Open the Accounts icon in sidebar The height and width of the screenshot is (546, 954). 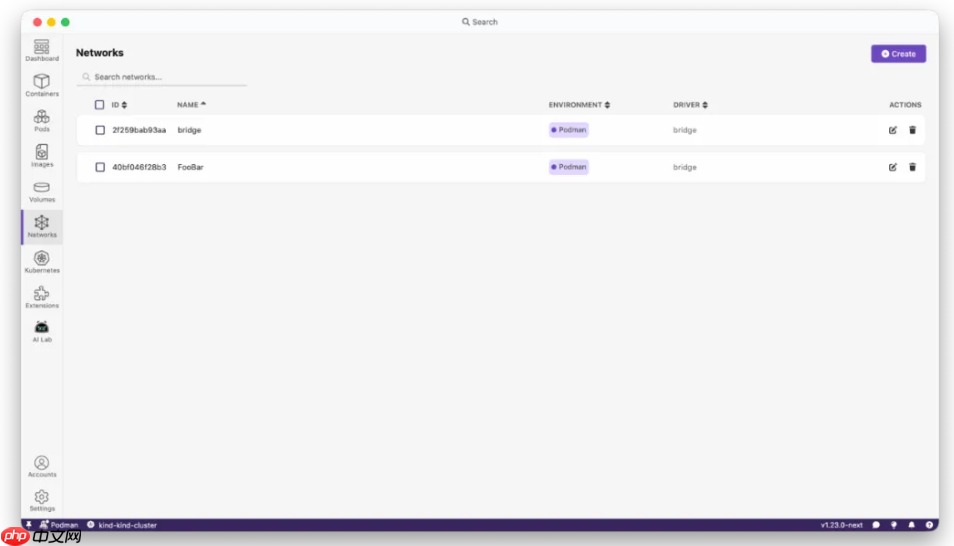click(x=42, y=466)
